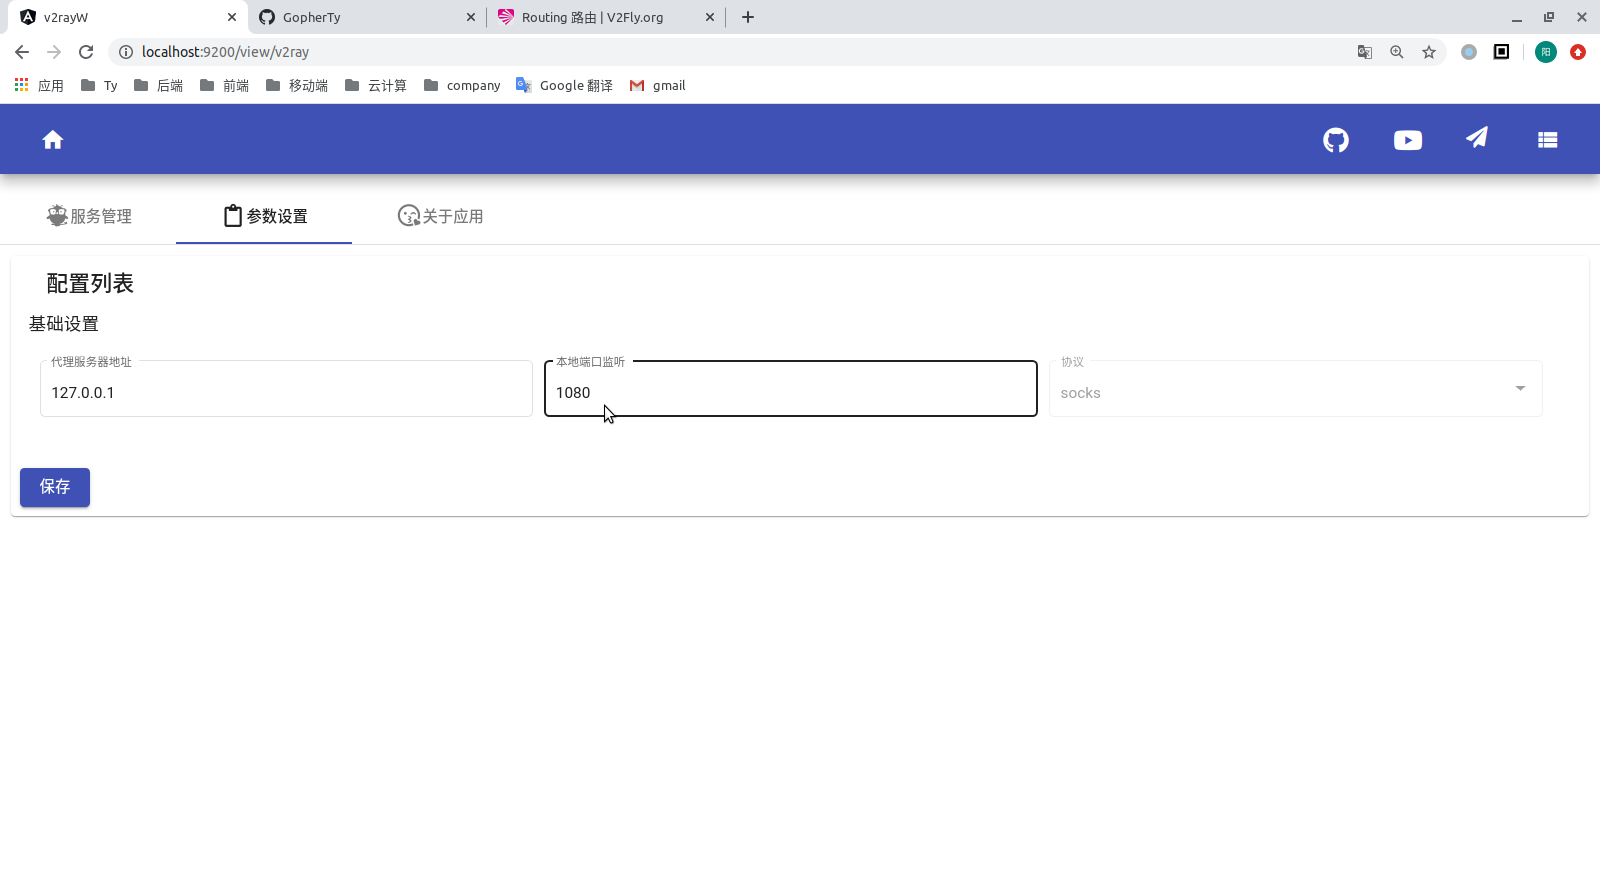Go back in browser history
This screenshot has height=873, width=1600.
[22, 52]
